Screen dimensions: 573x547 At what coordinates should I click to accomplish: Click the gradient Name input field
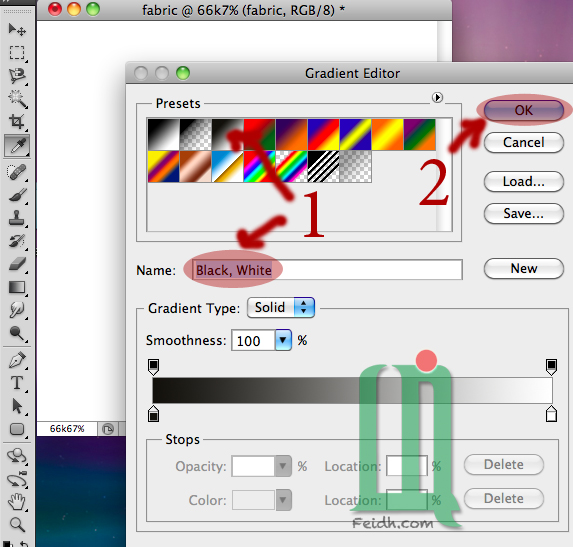pyautogui.click(x=327, y=270)
